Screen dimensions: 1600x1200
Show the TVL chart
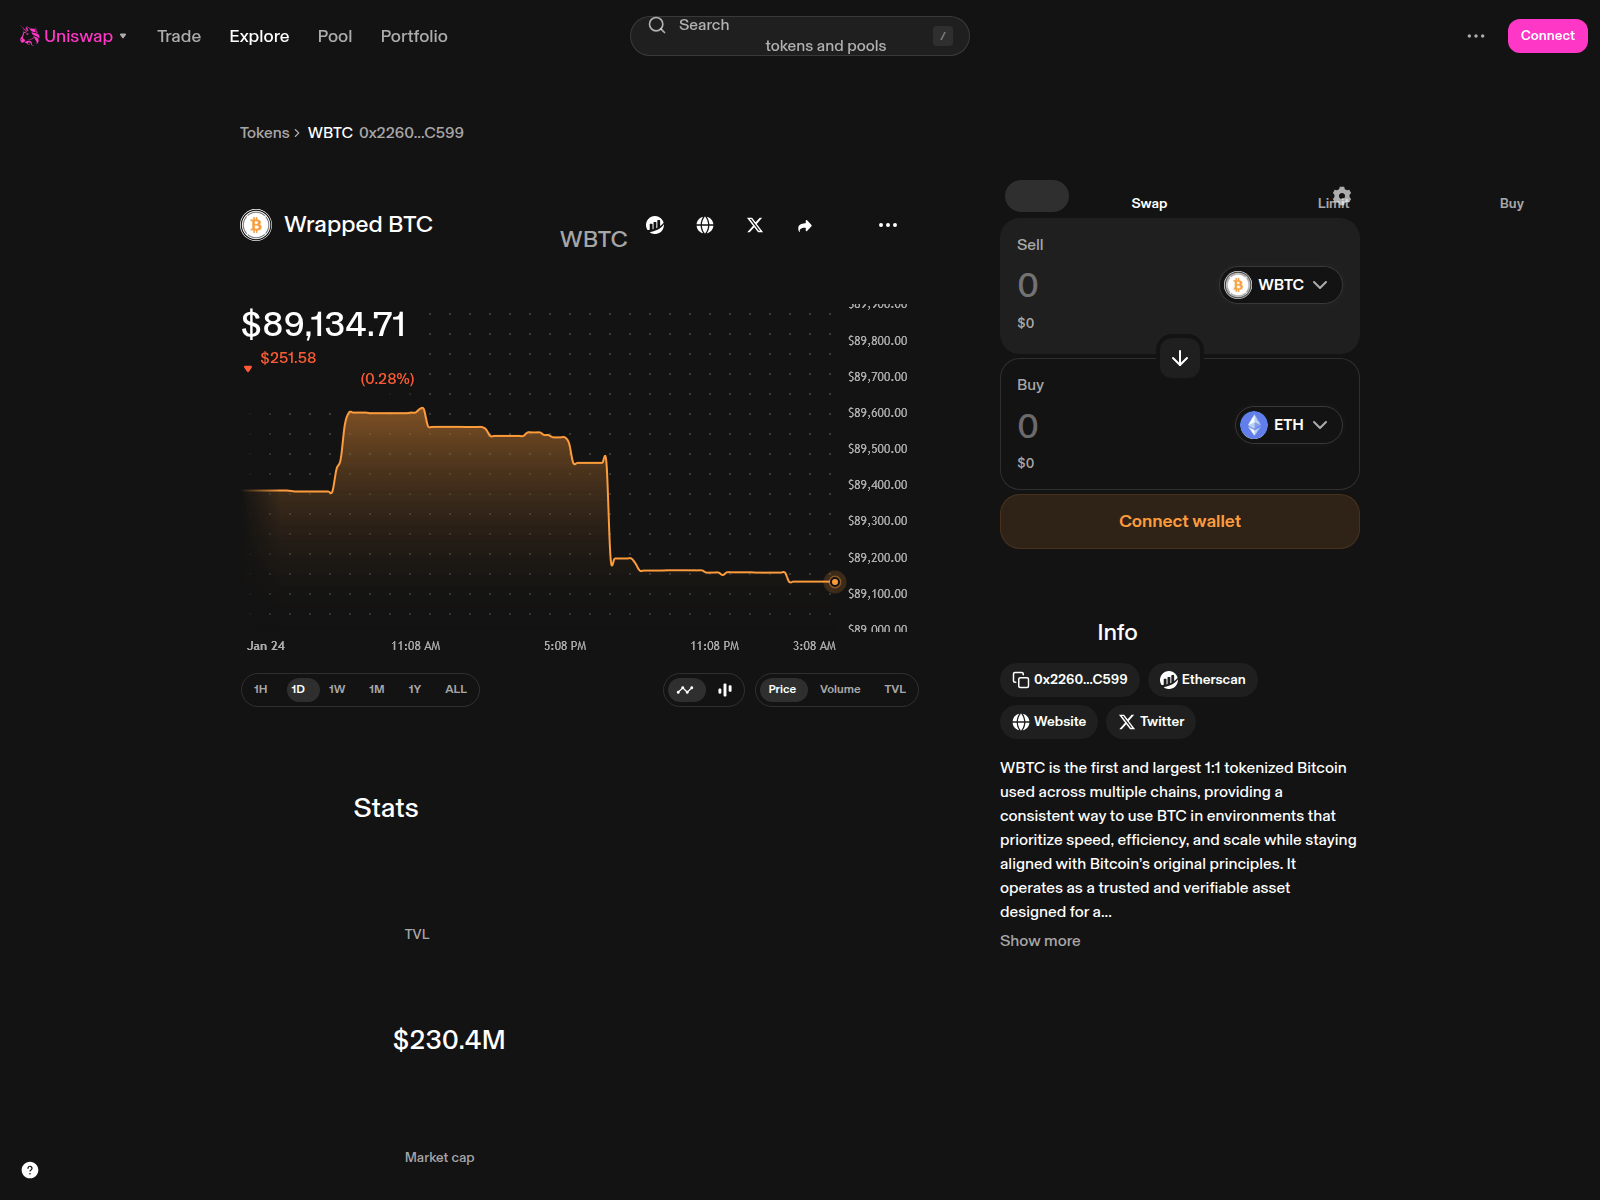point(895,690)
